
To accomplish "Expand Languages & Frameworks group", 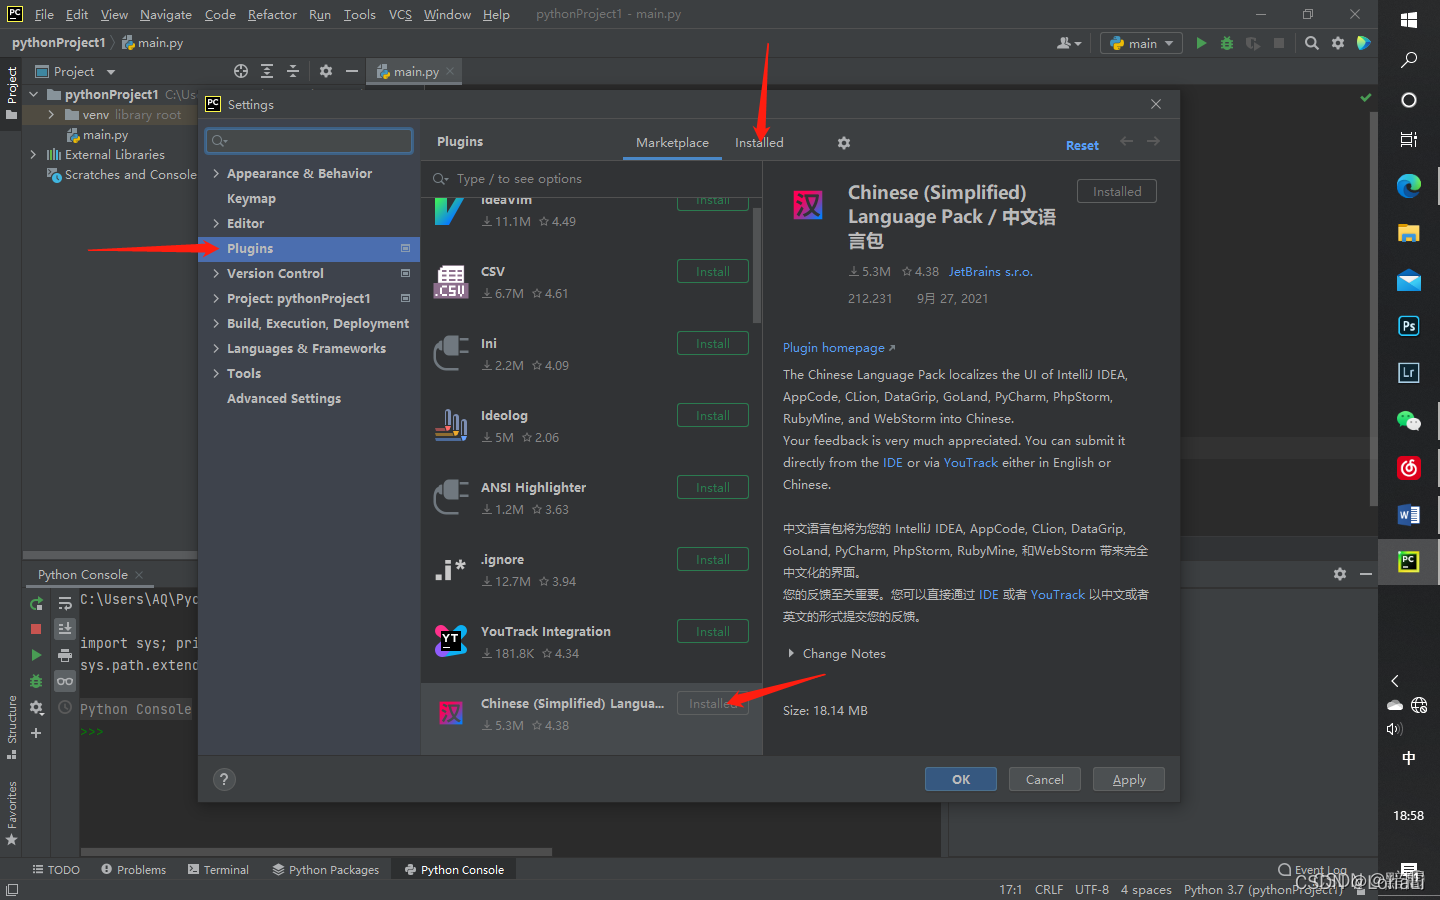I will tap(216, 349).
